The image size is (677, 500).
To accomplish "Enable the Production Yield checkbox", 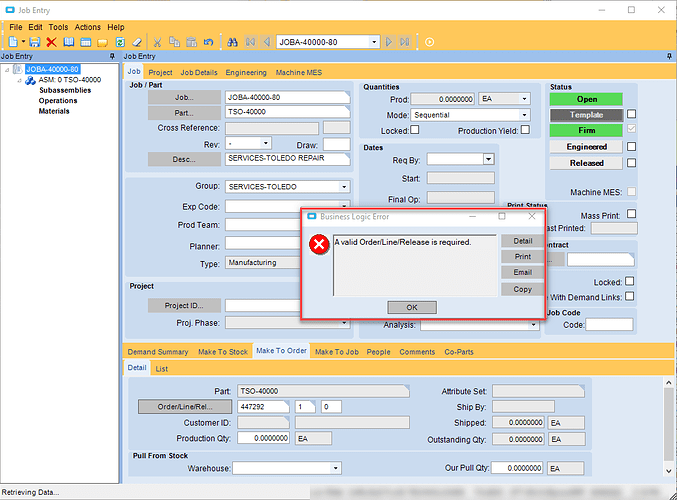I will [525, 130].
